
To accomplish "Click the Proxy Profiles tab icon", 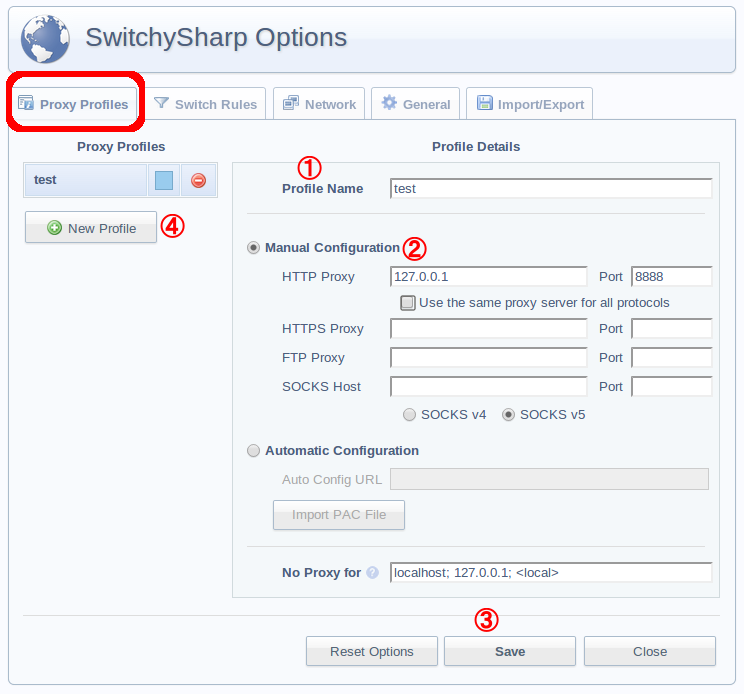I will coord(26,103).
